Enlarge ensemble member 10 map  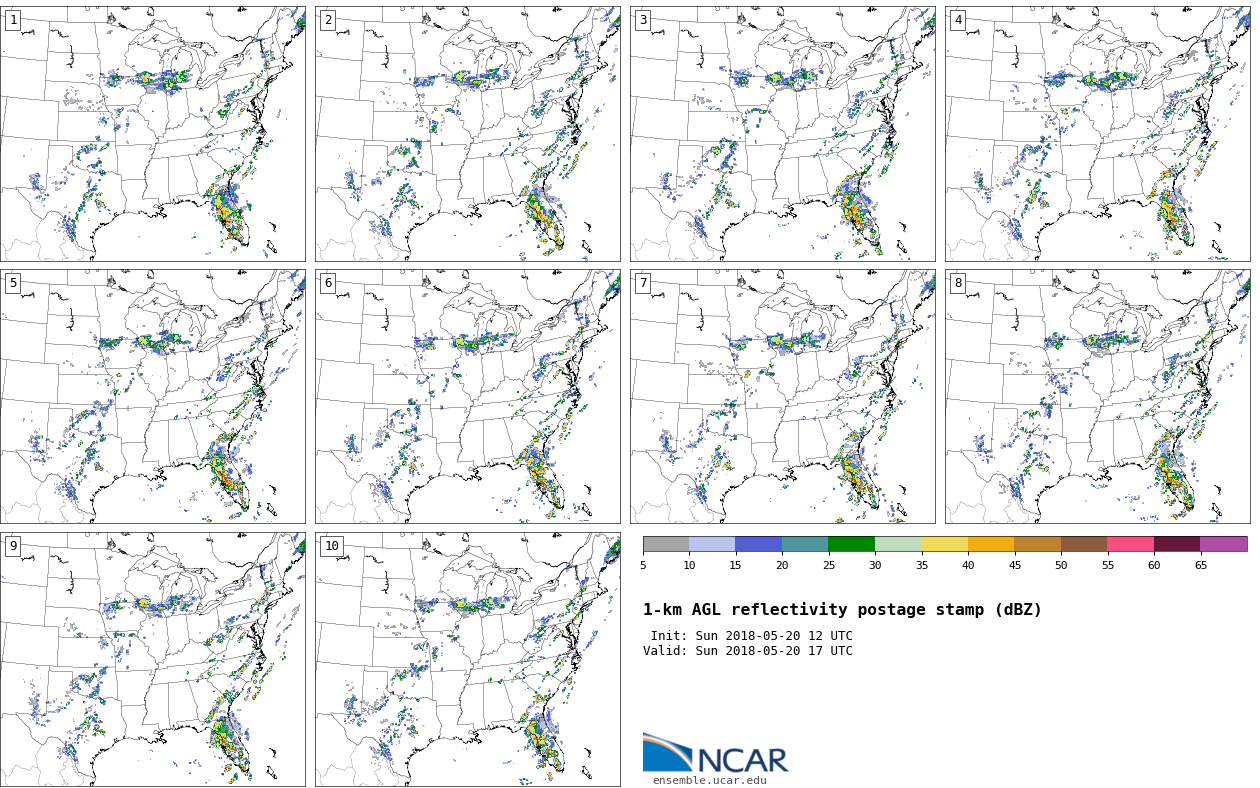click(x=467, y=659)
